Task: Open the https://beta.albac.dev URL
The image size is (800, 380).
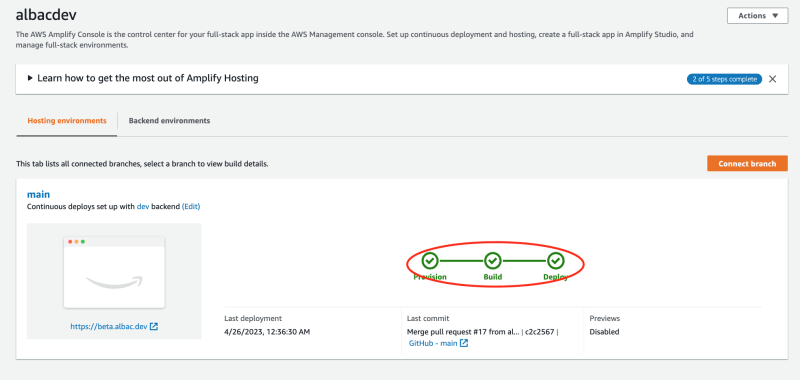Action: pos(109,326)
